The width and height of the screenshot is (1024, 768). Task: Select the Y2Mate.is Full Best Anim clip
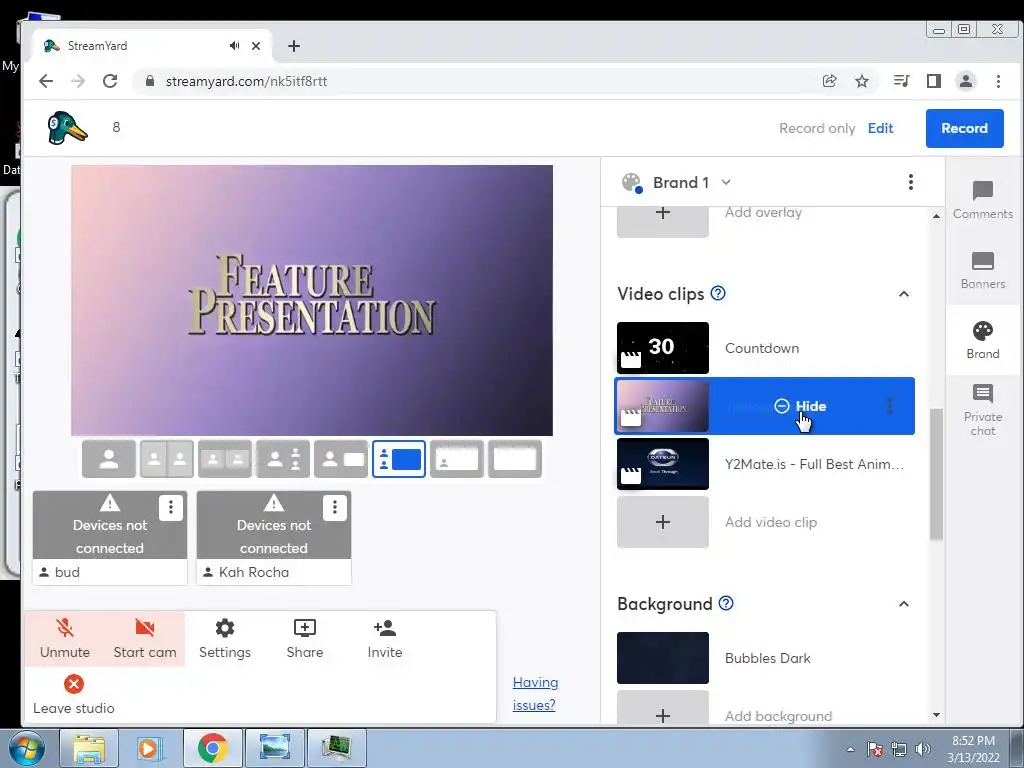pyautogui.click(x=764, y=464)
